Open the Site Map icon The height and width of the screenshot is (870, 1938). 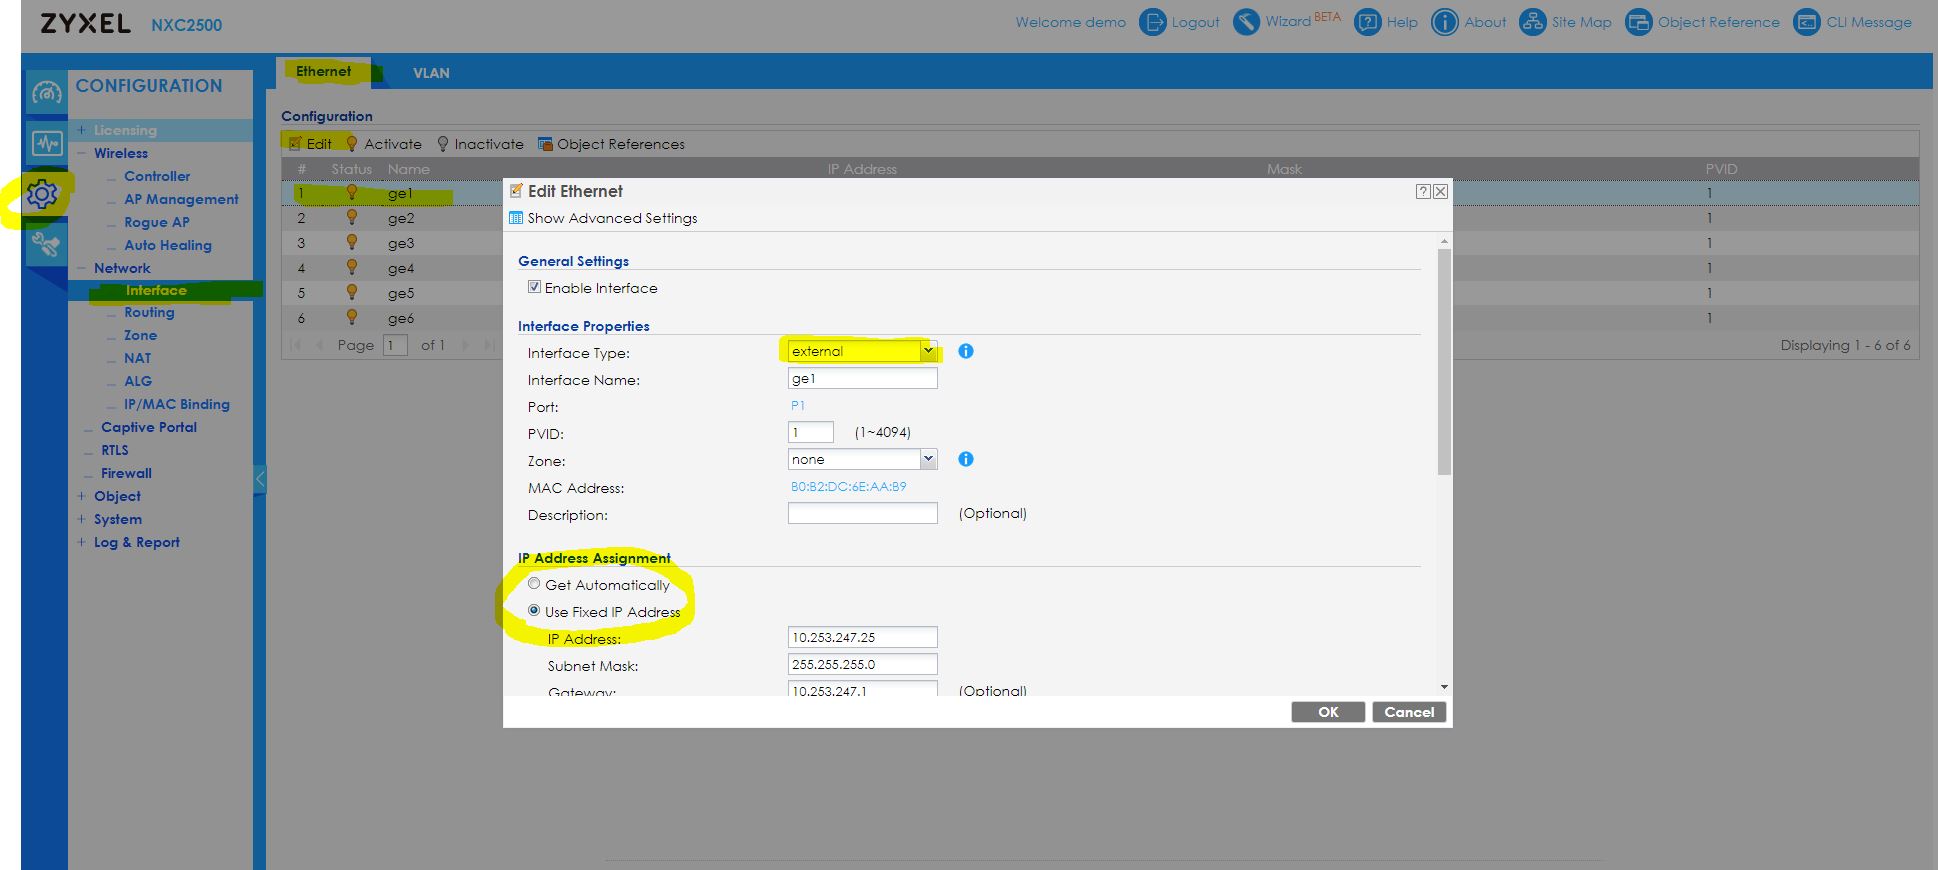(1532, 22)
